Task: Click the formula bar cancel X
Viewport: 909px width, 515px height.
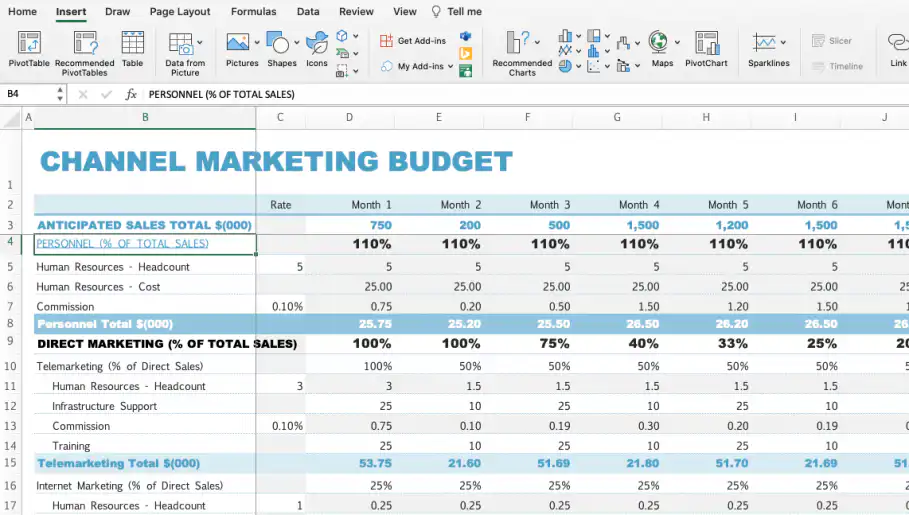Action: [83, 95]
